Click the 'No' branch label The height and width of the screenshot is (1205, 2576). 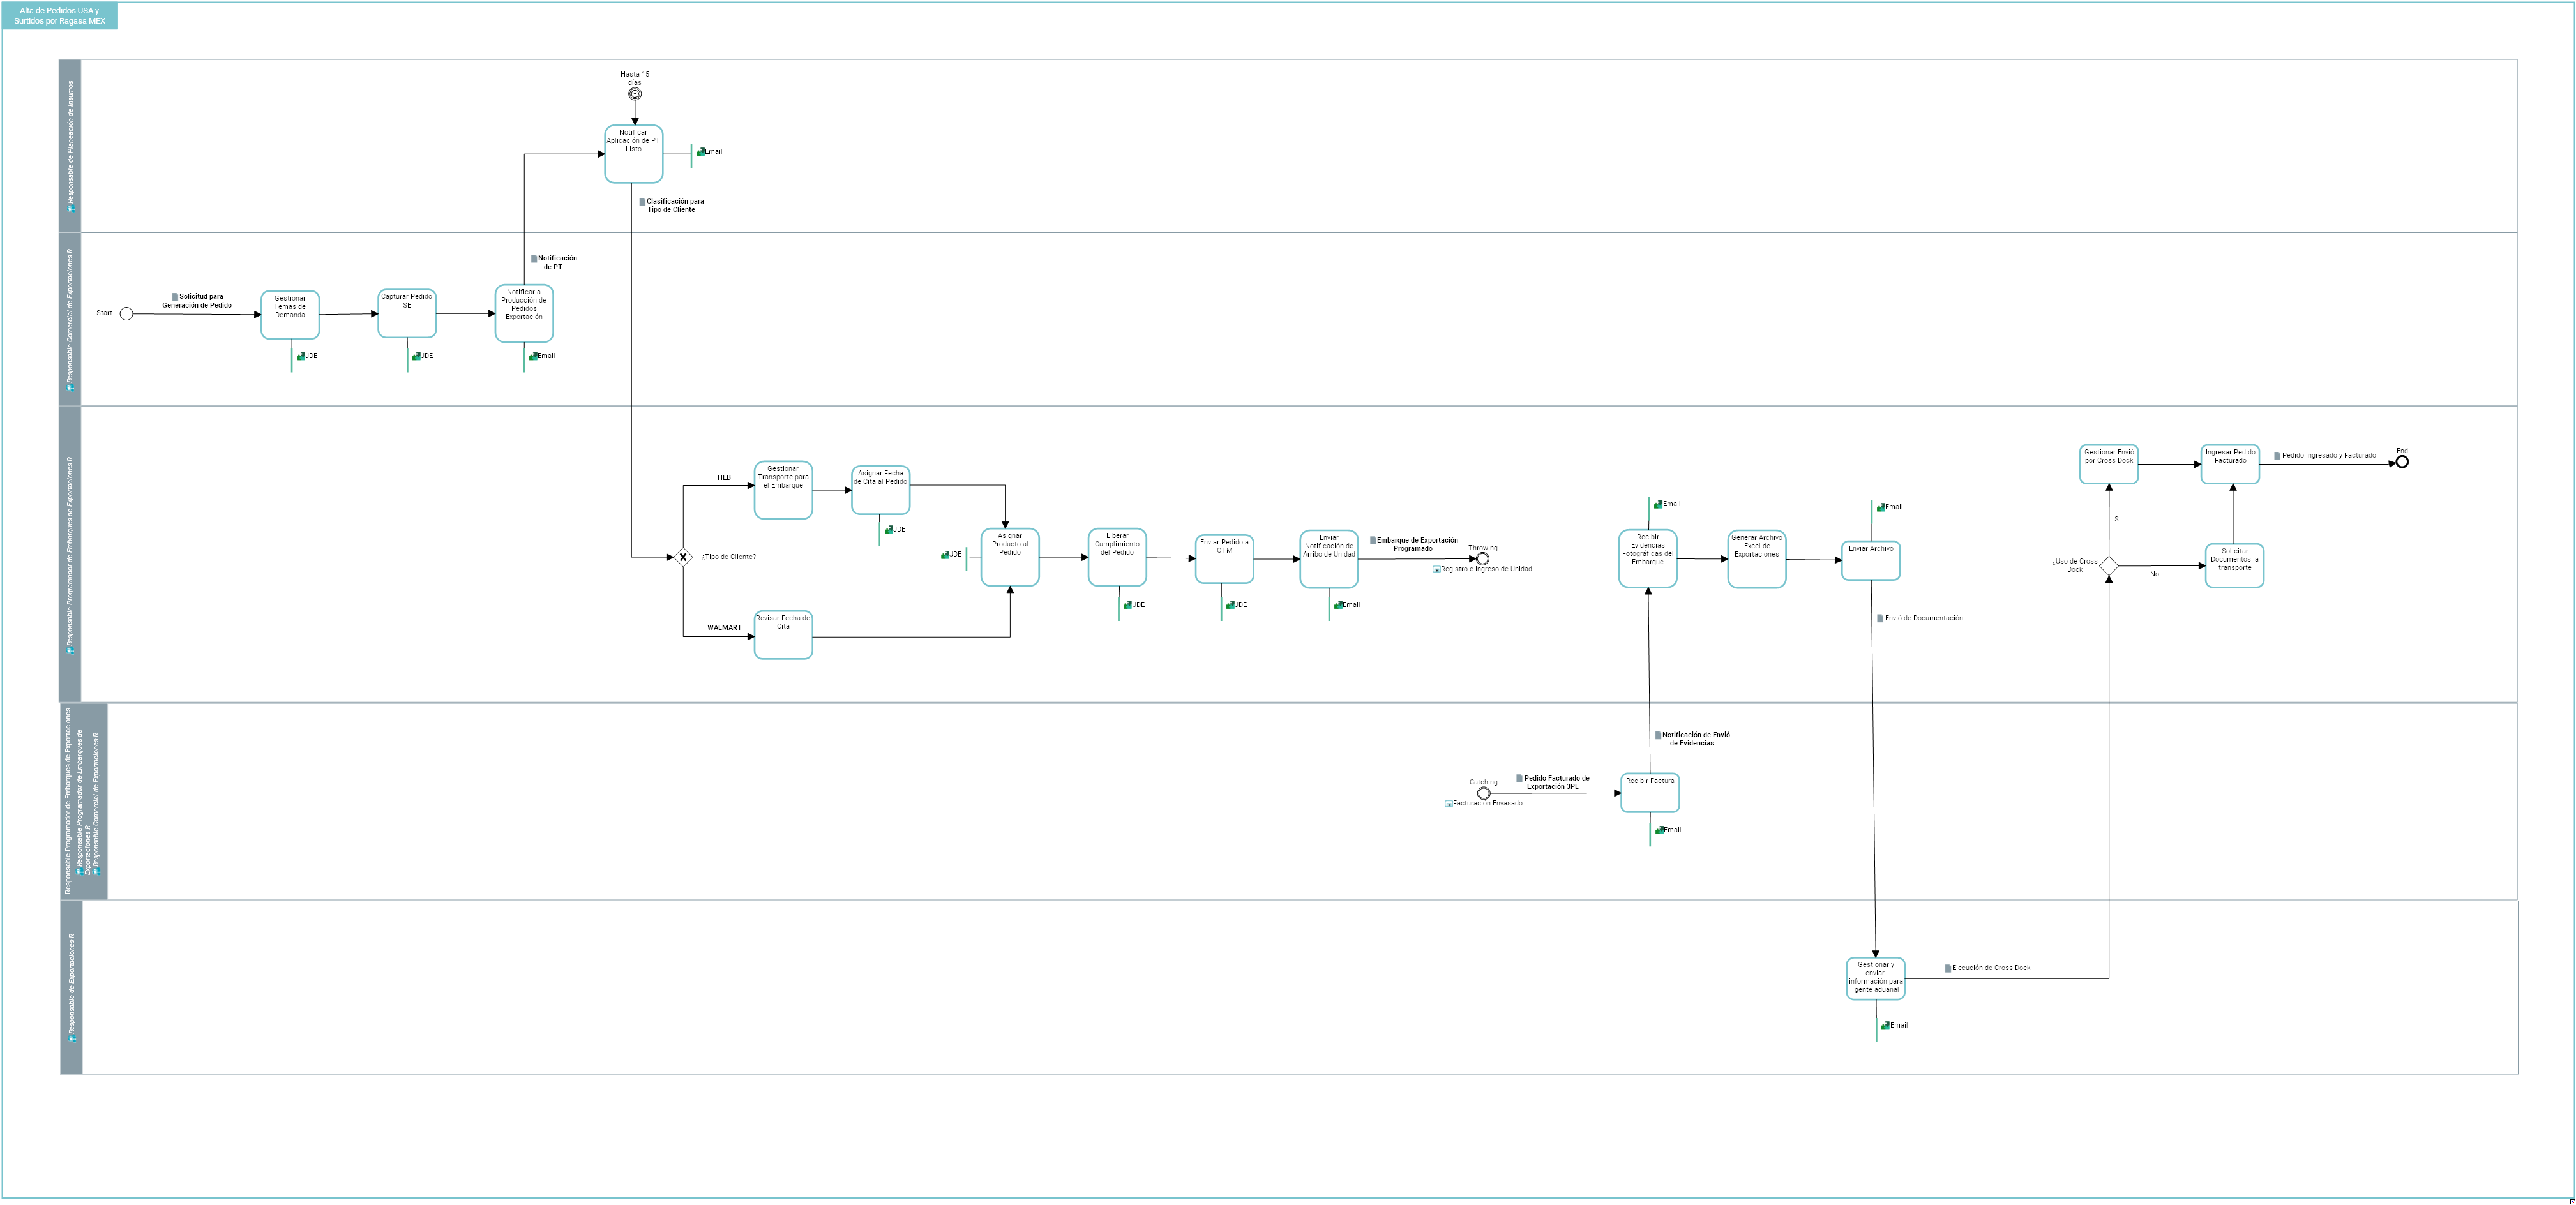pyautogui.click(x=2154, y=575)
